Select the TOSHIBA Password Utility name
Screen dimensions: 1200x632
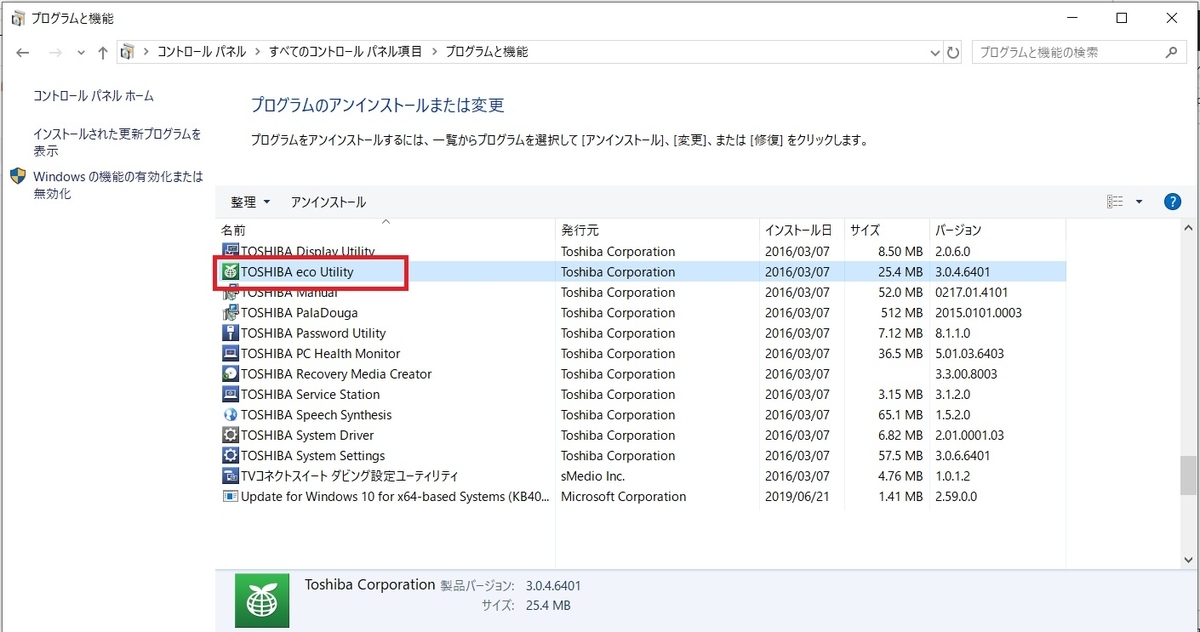click(313, 333)
